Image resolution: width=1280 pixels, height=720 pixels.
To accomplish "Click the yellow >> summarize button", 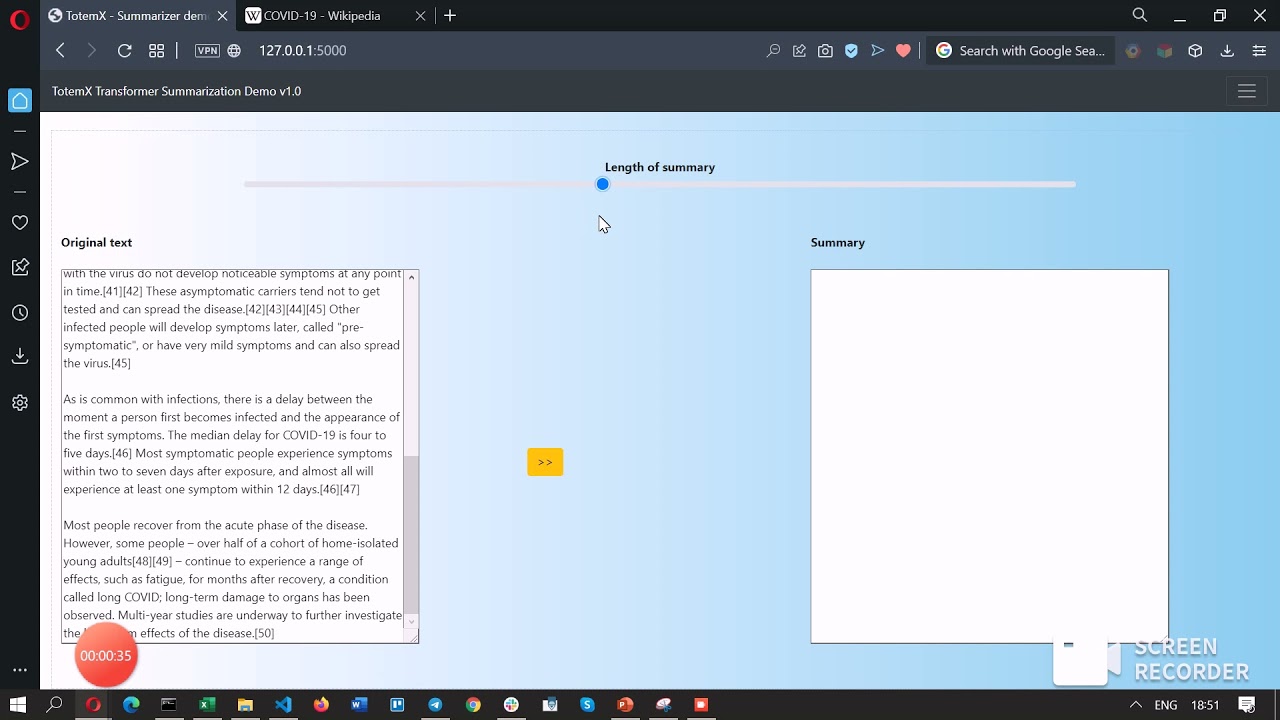I will point(545,462).
